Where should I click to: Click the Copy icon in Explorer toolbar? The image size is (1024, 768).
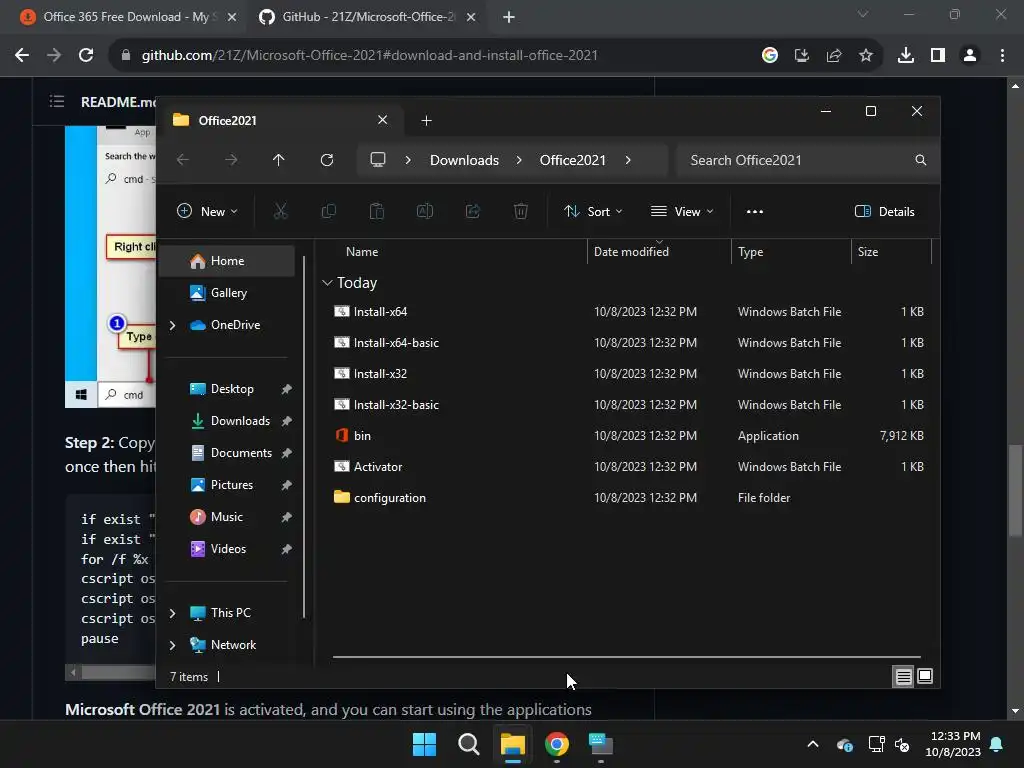tap(328, 211)
